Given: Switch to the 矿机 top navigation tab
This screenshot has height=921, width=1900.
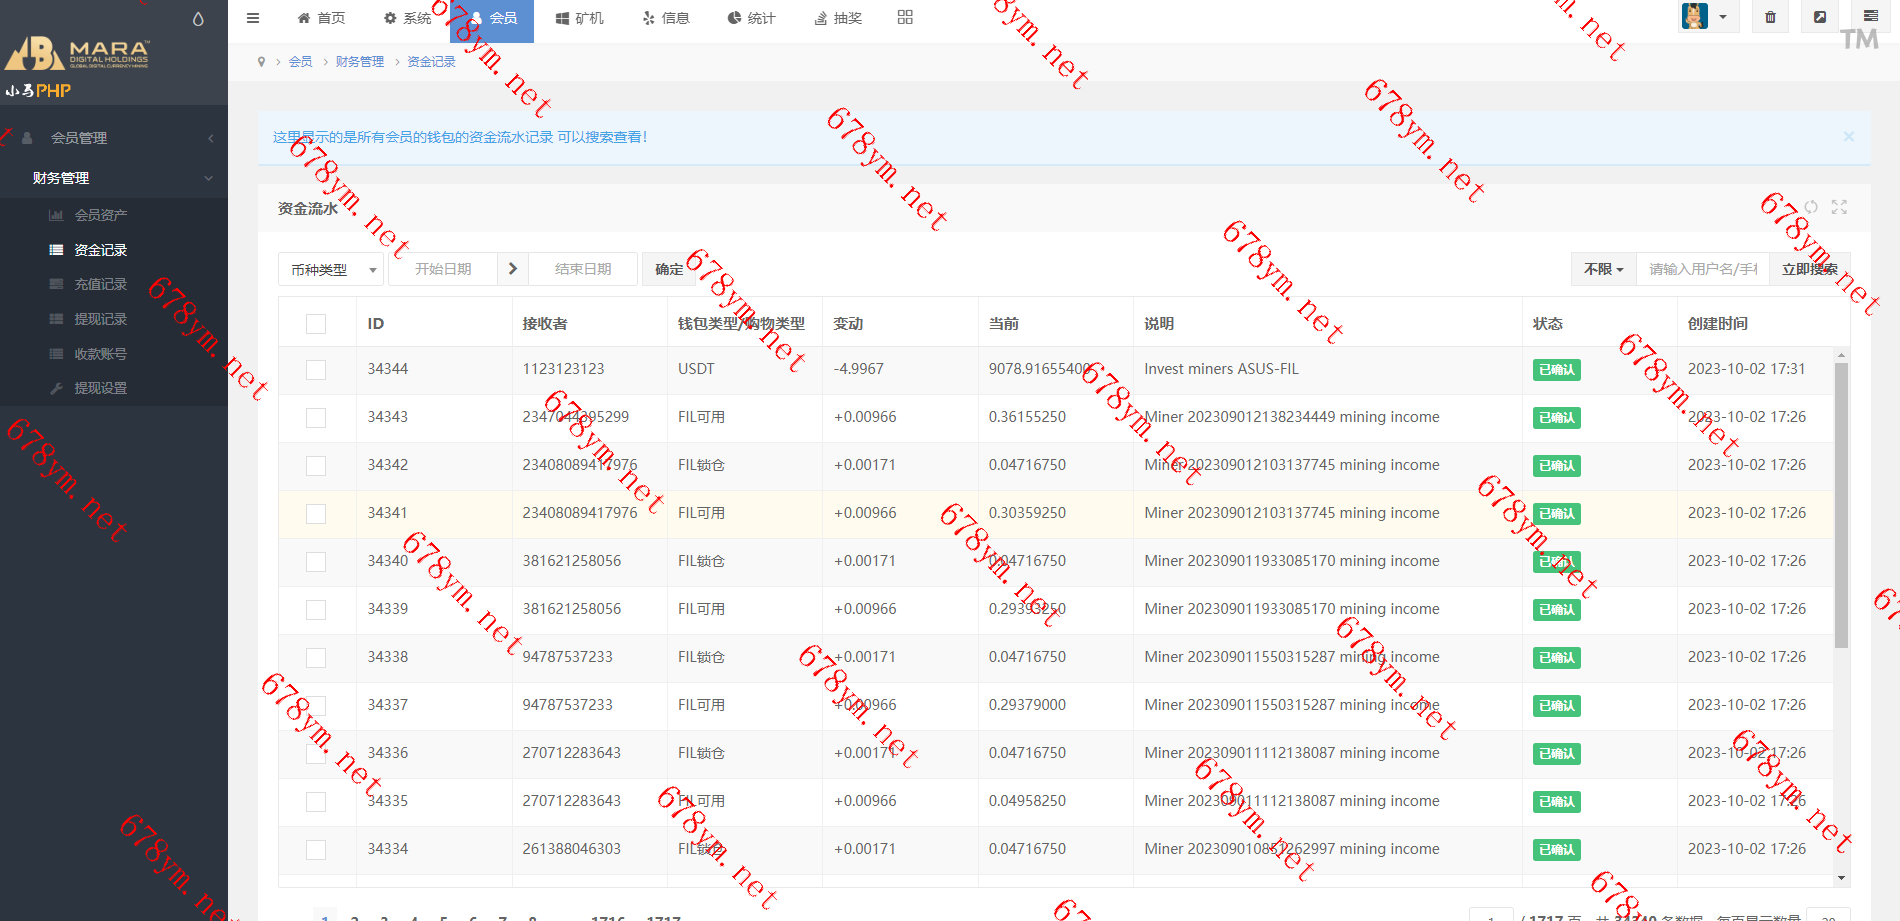Looking at the screenshot, I should point(580,18).
